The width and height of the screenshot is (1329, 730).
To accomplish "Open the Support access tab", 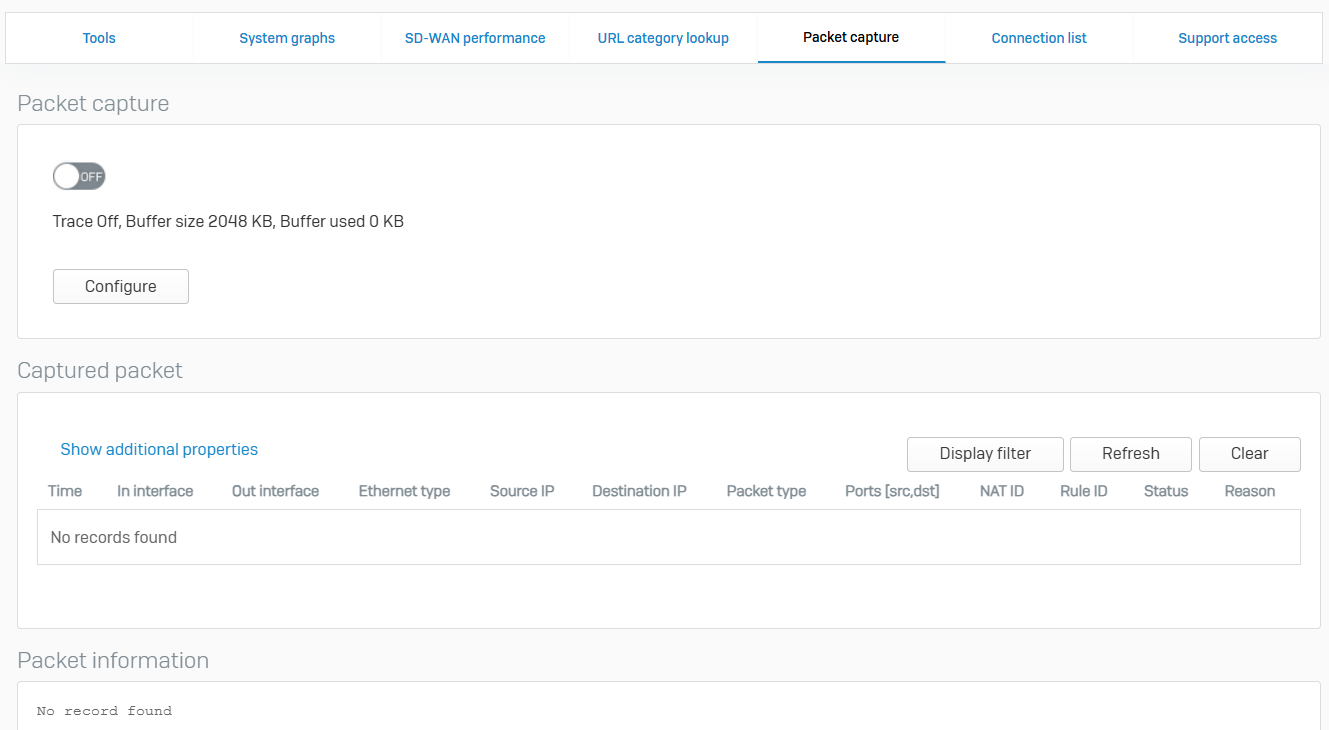I will tap(1227, 38).
